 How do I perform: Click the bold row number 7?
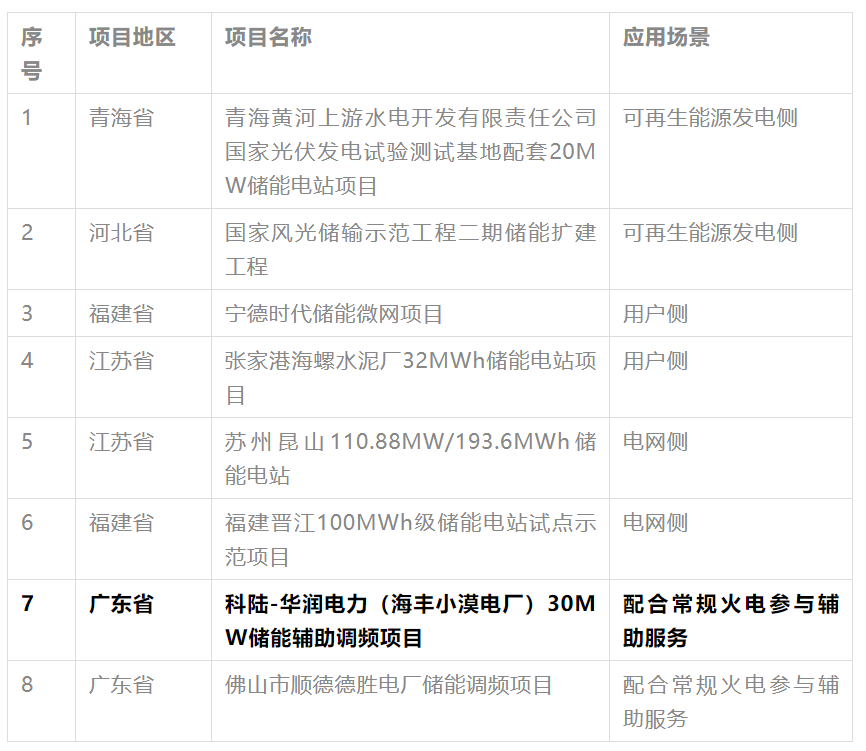tap(28, 604)
